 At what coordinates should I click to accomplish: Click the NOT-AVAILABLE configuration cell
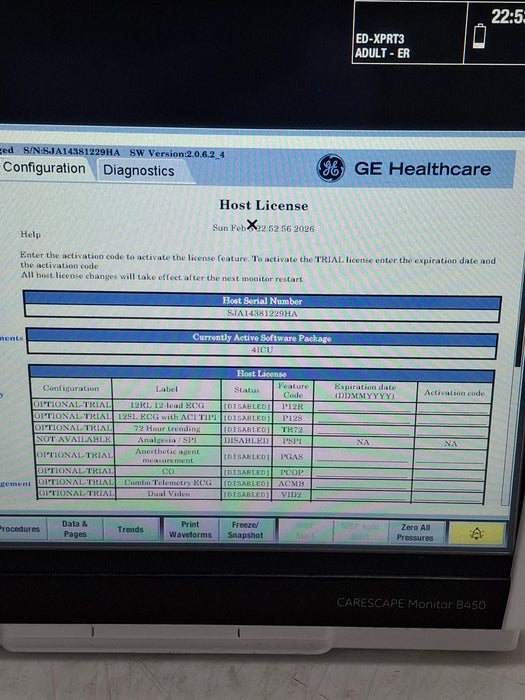[74, 439]
